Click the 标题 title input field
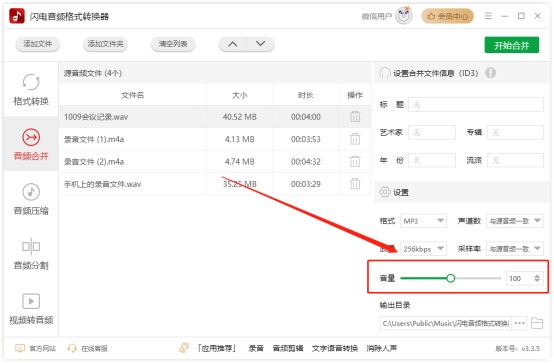The height and width of the screenshot is (363, 554). point(476,105)
